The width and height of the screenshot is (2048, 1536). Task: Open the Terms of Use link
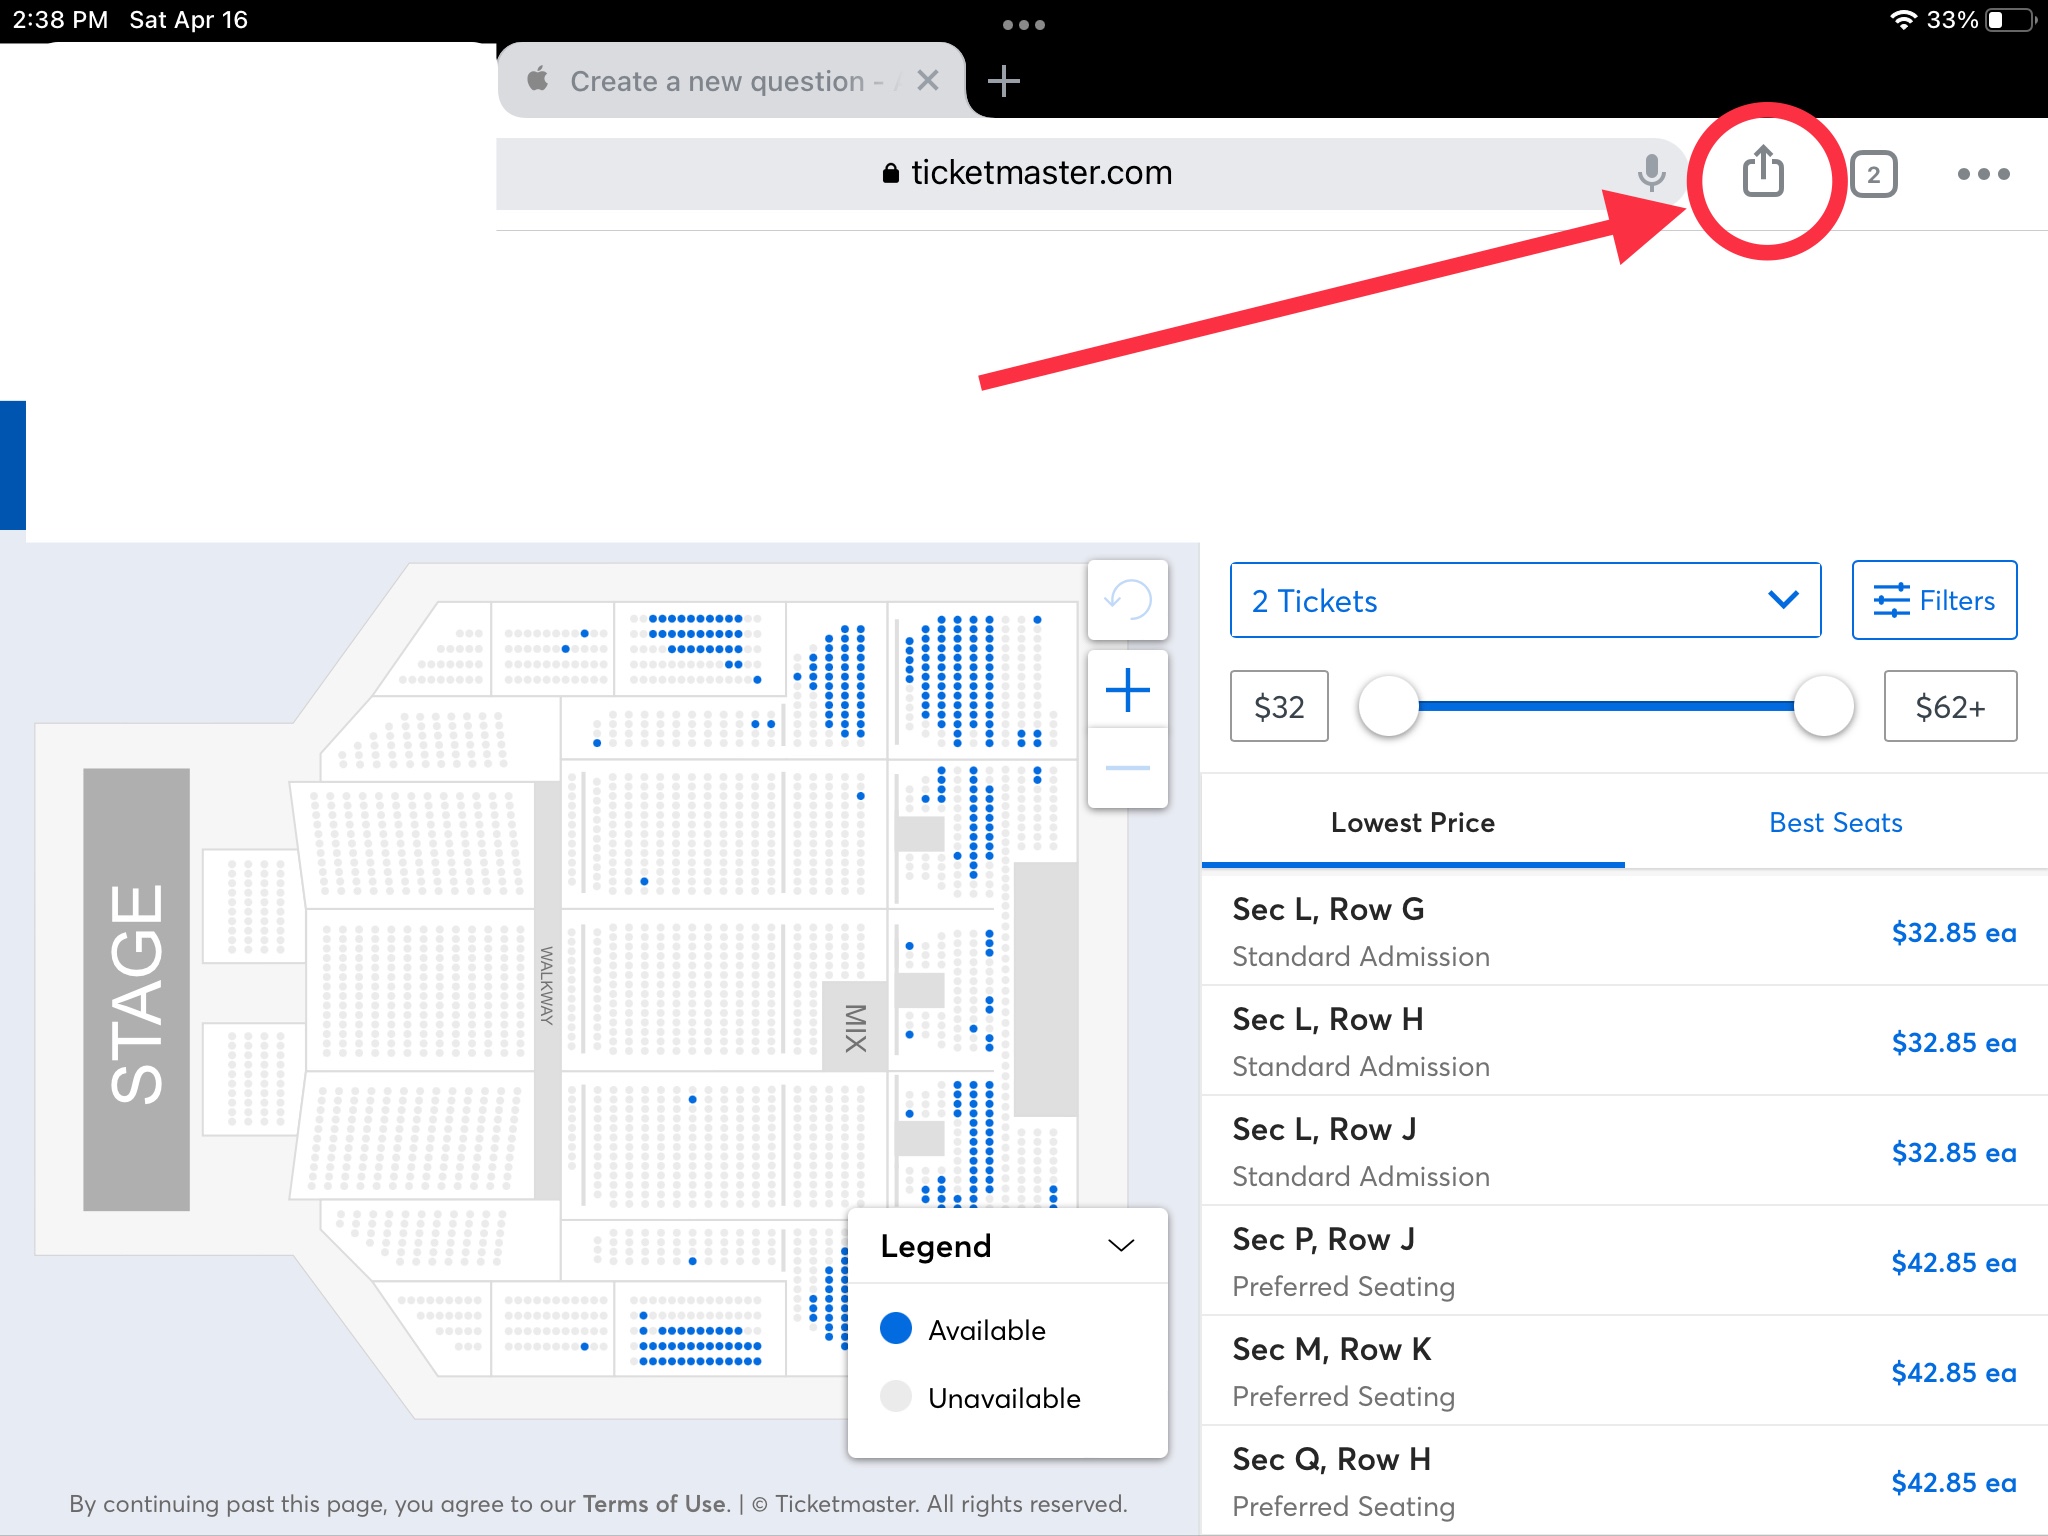655,1504
